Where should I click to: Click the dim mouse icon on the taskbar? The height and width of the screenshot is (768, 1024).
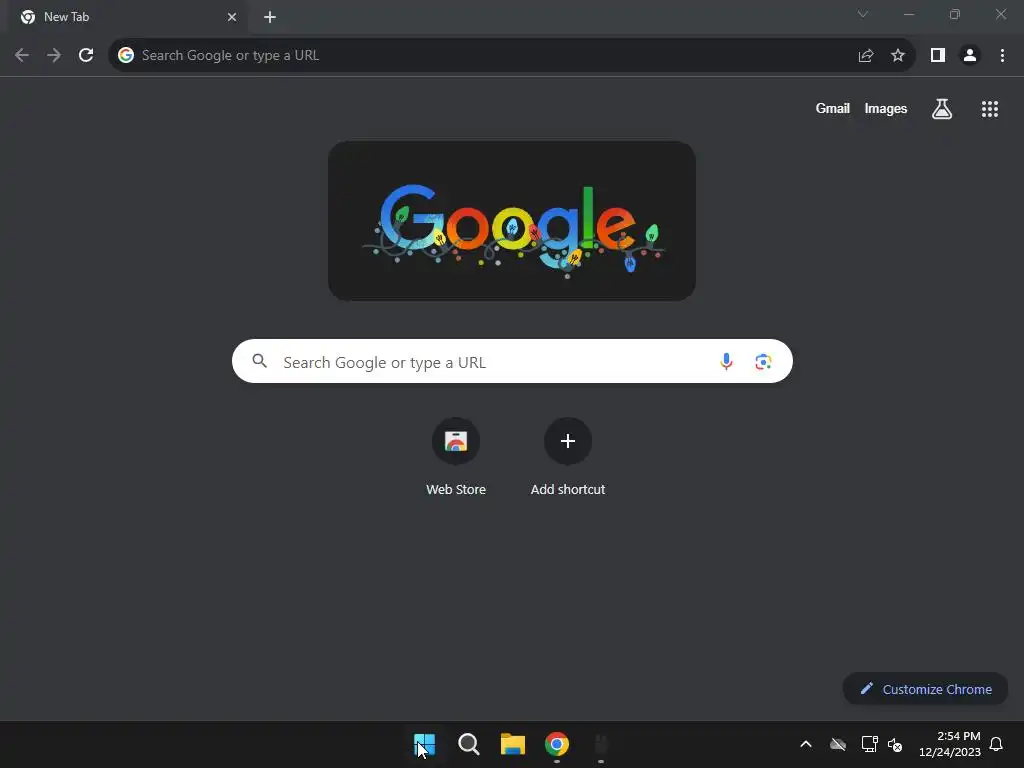[601, 744]
